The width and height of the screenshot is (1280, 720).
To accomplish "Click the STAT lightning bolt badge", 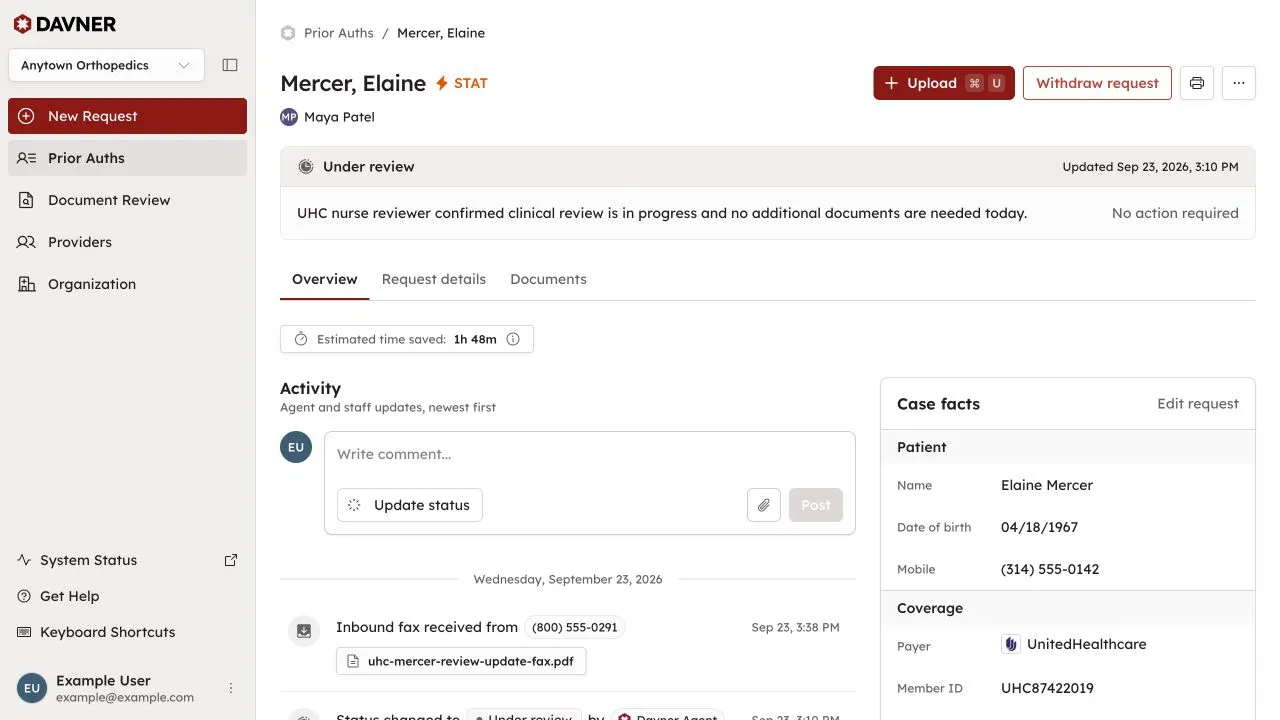I will click(x=461, y=83).
